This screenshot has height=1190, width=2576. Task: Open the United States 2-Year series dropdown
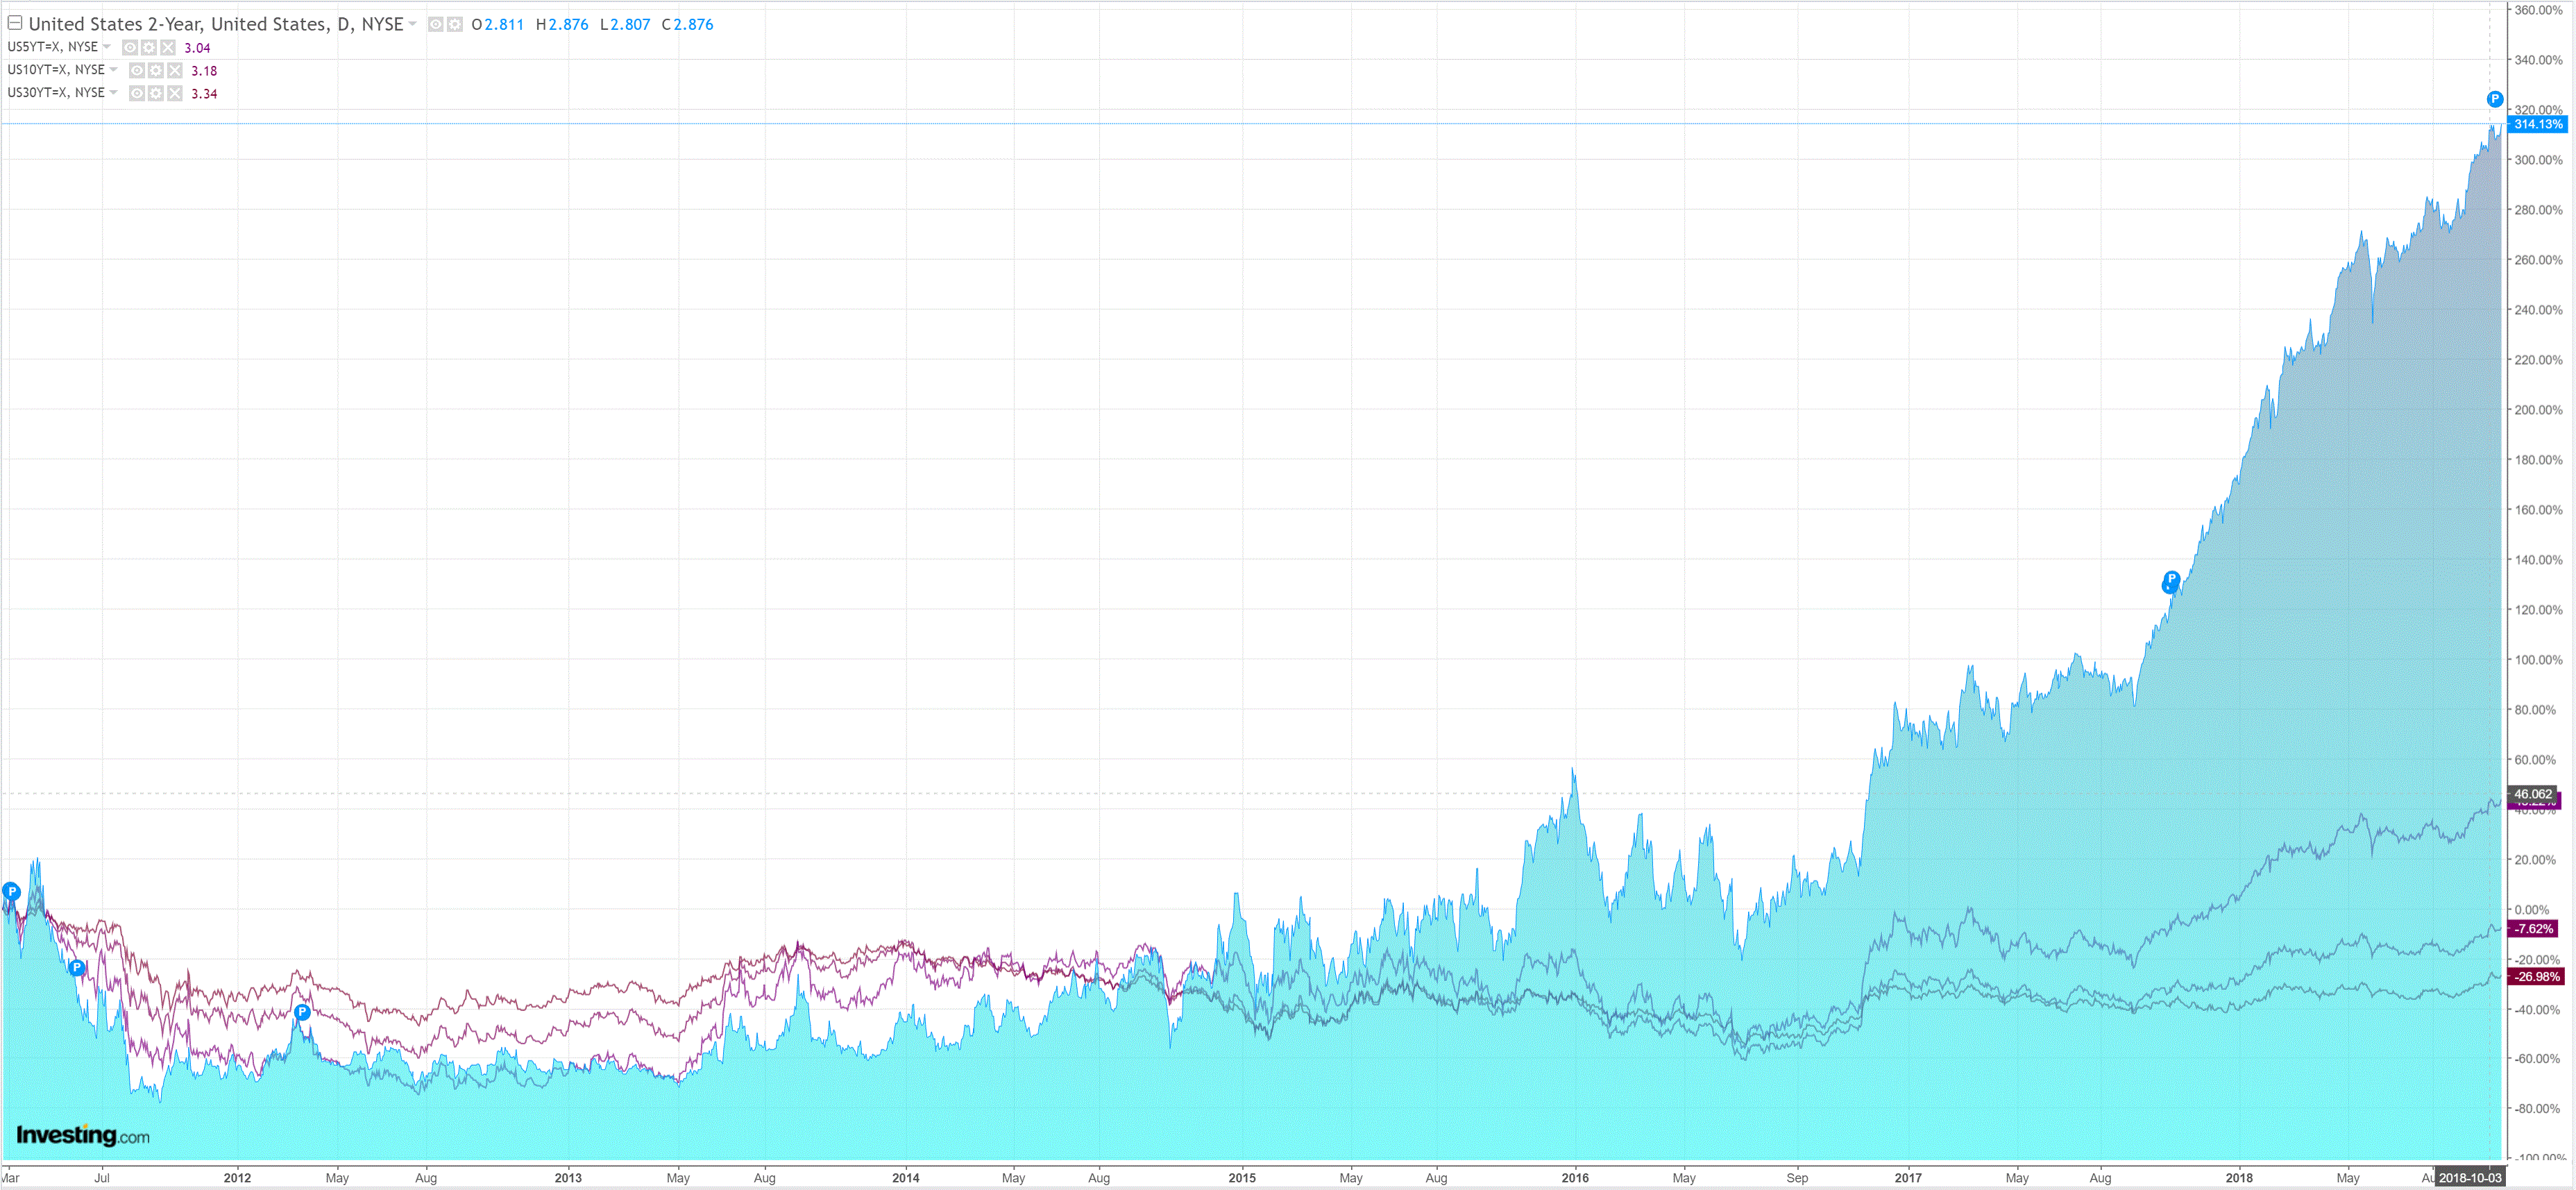pos(413,24)
